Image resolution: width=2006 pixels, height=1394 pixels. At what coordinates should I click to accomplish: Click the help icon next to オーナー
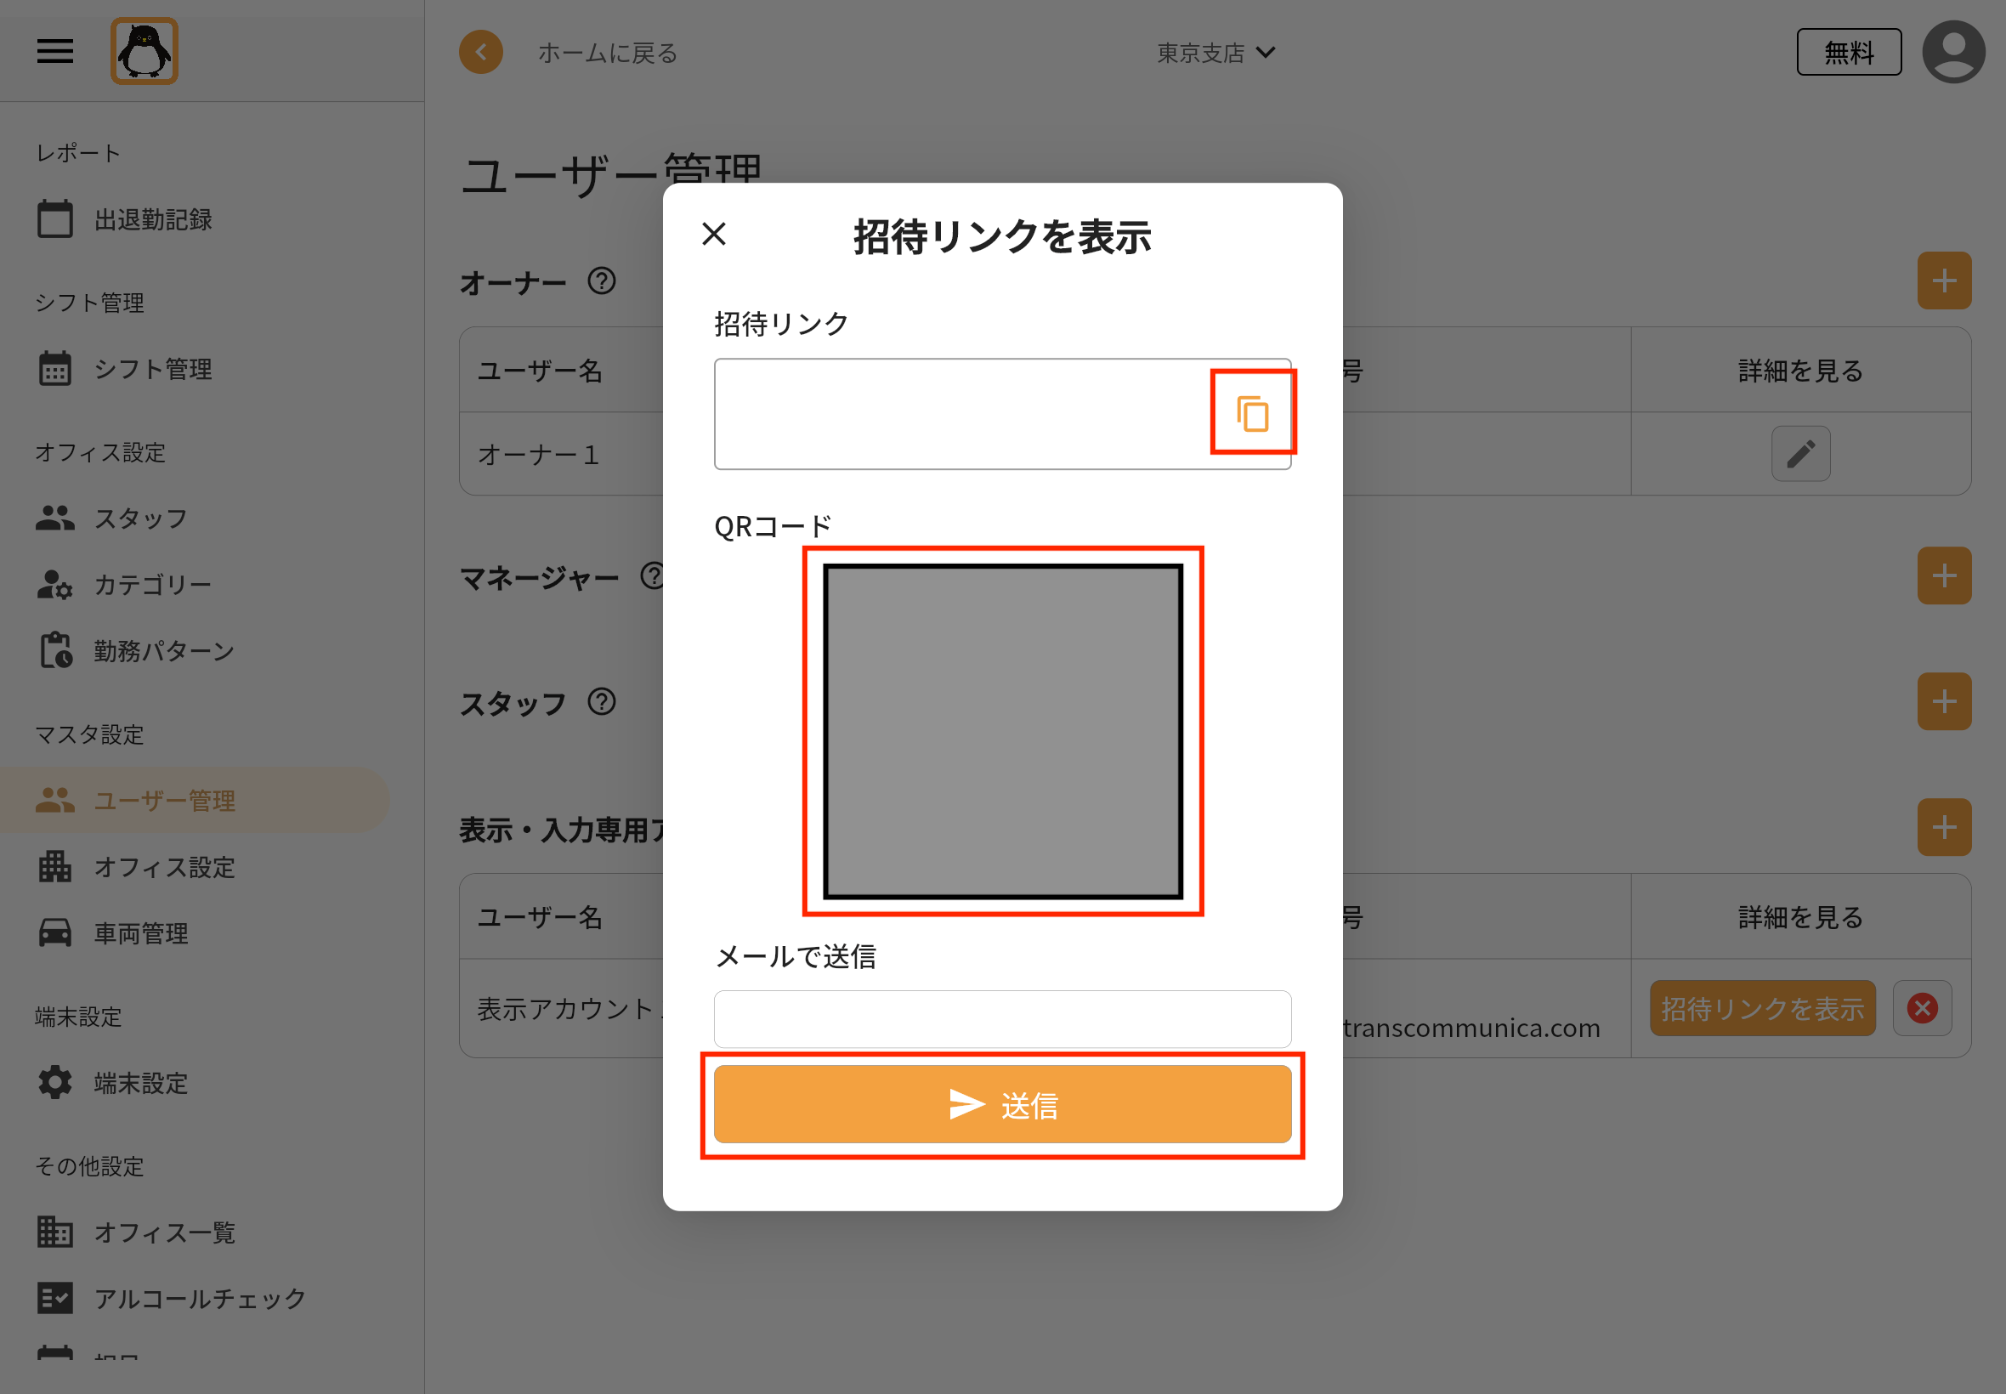(x=601, y=281)
